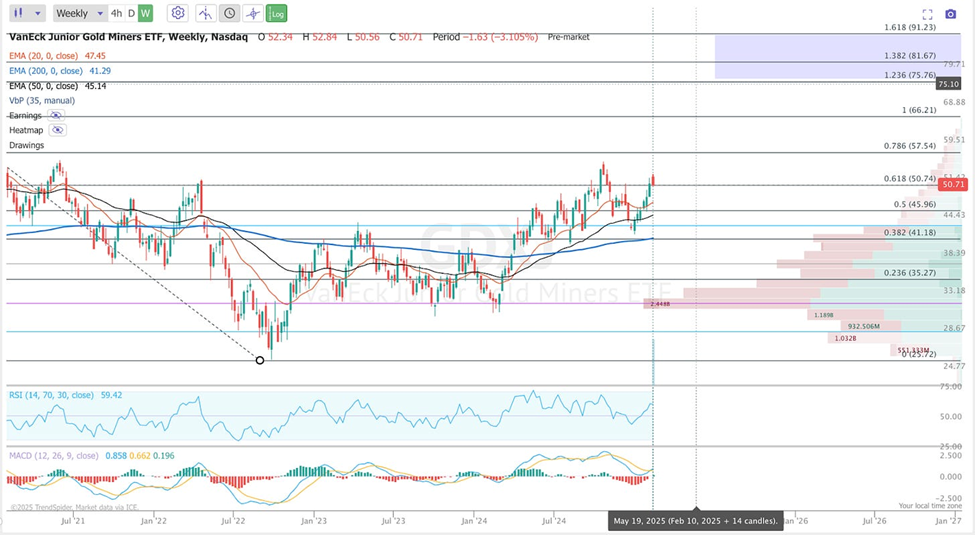Click the 1 (66.21) Fibonacci level label
This screenshot has height=535, width=975.
(919, 110)
